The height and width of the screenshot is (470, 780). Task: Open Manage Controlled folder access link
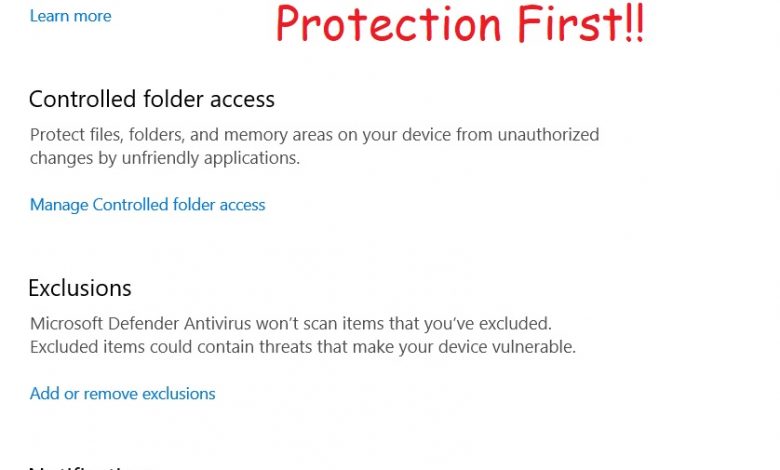[147, 205]
